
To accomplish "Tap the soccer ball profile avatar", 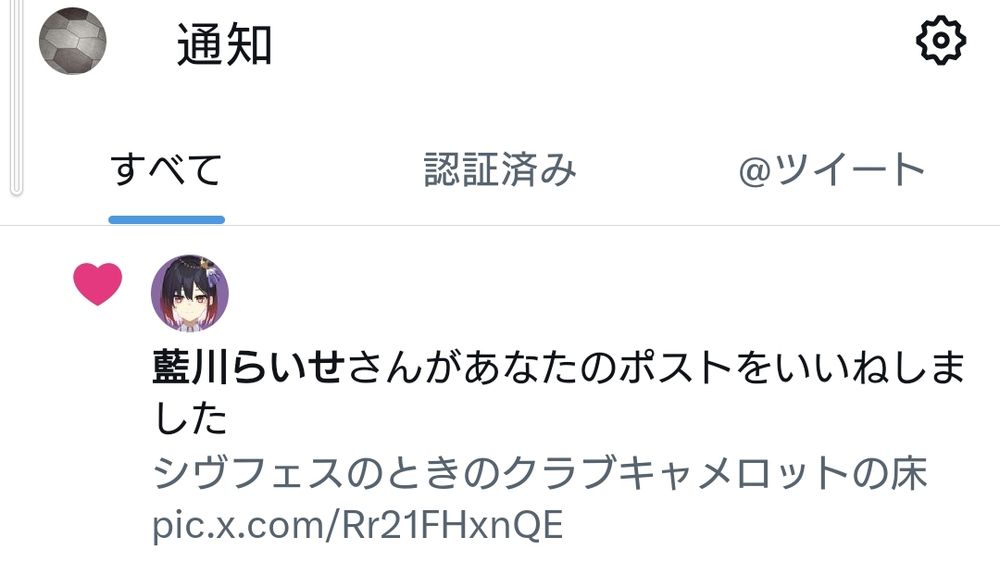I will (73, 41).
